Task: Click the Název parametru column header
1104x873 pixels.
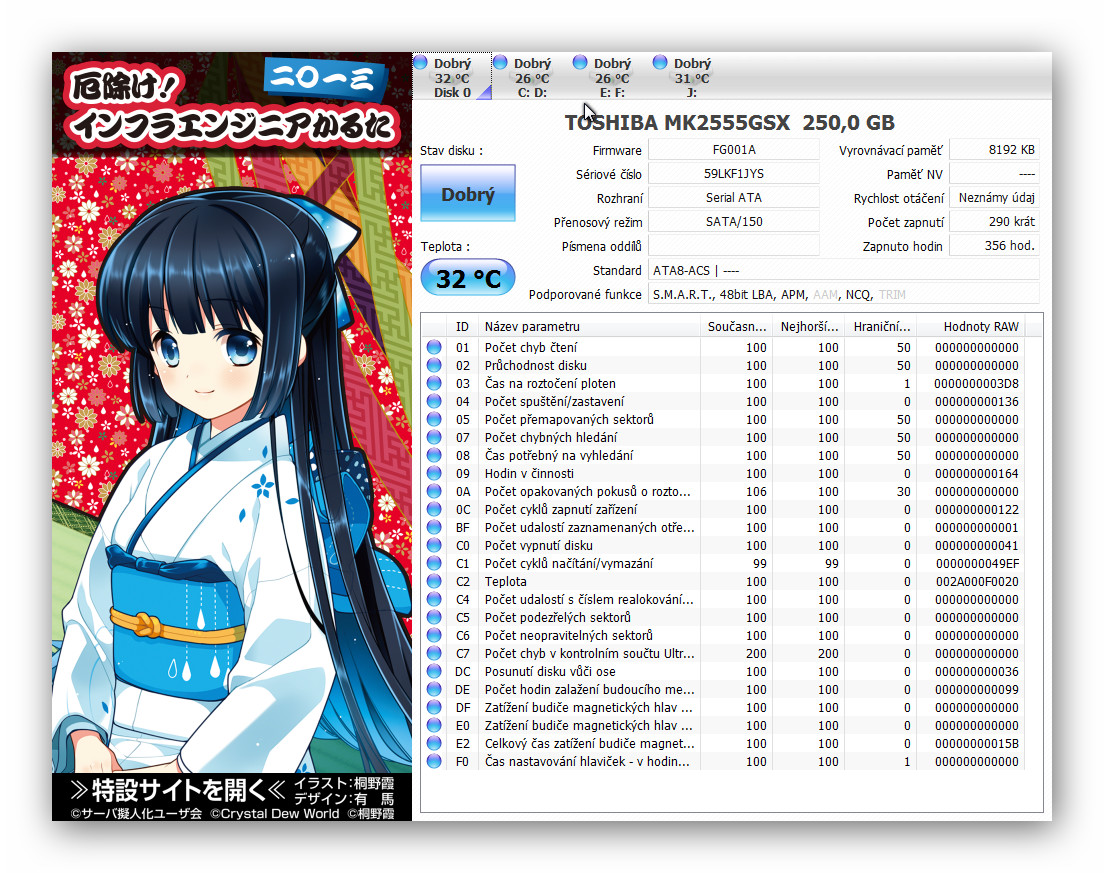Action: coord(589,327)
